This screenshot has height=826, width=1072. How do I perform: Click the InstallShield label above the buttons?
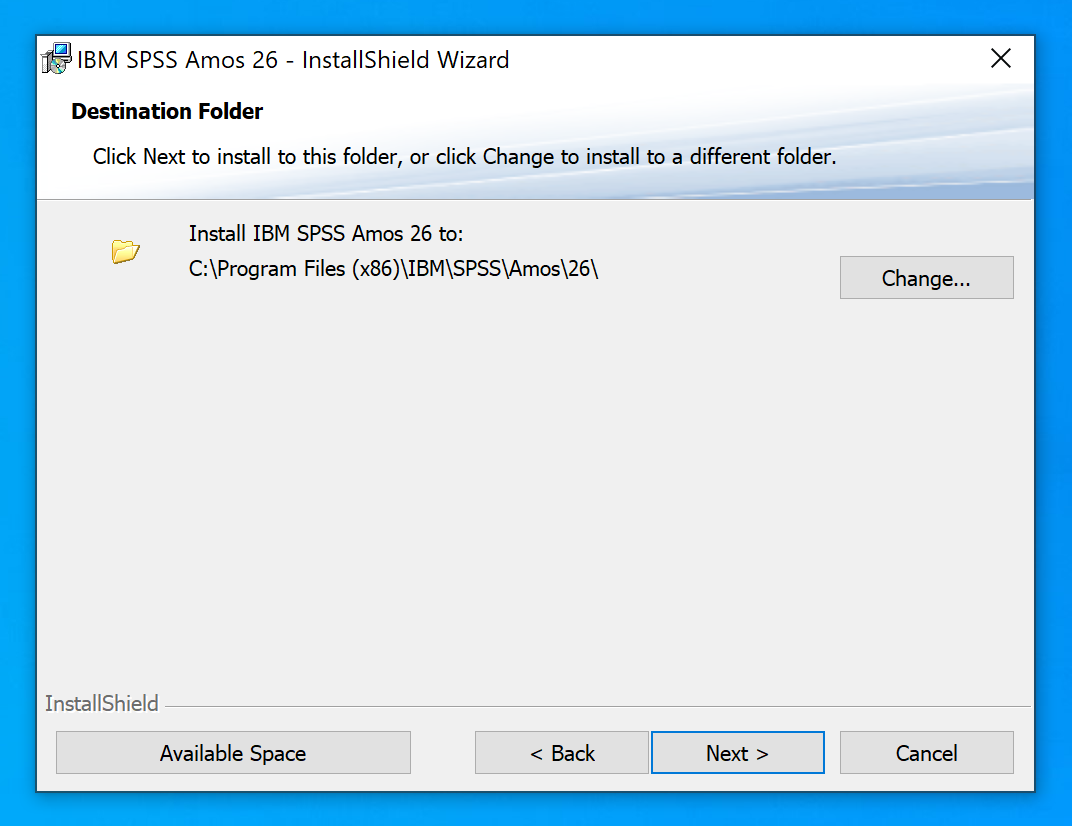click(x=101, y=704)
